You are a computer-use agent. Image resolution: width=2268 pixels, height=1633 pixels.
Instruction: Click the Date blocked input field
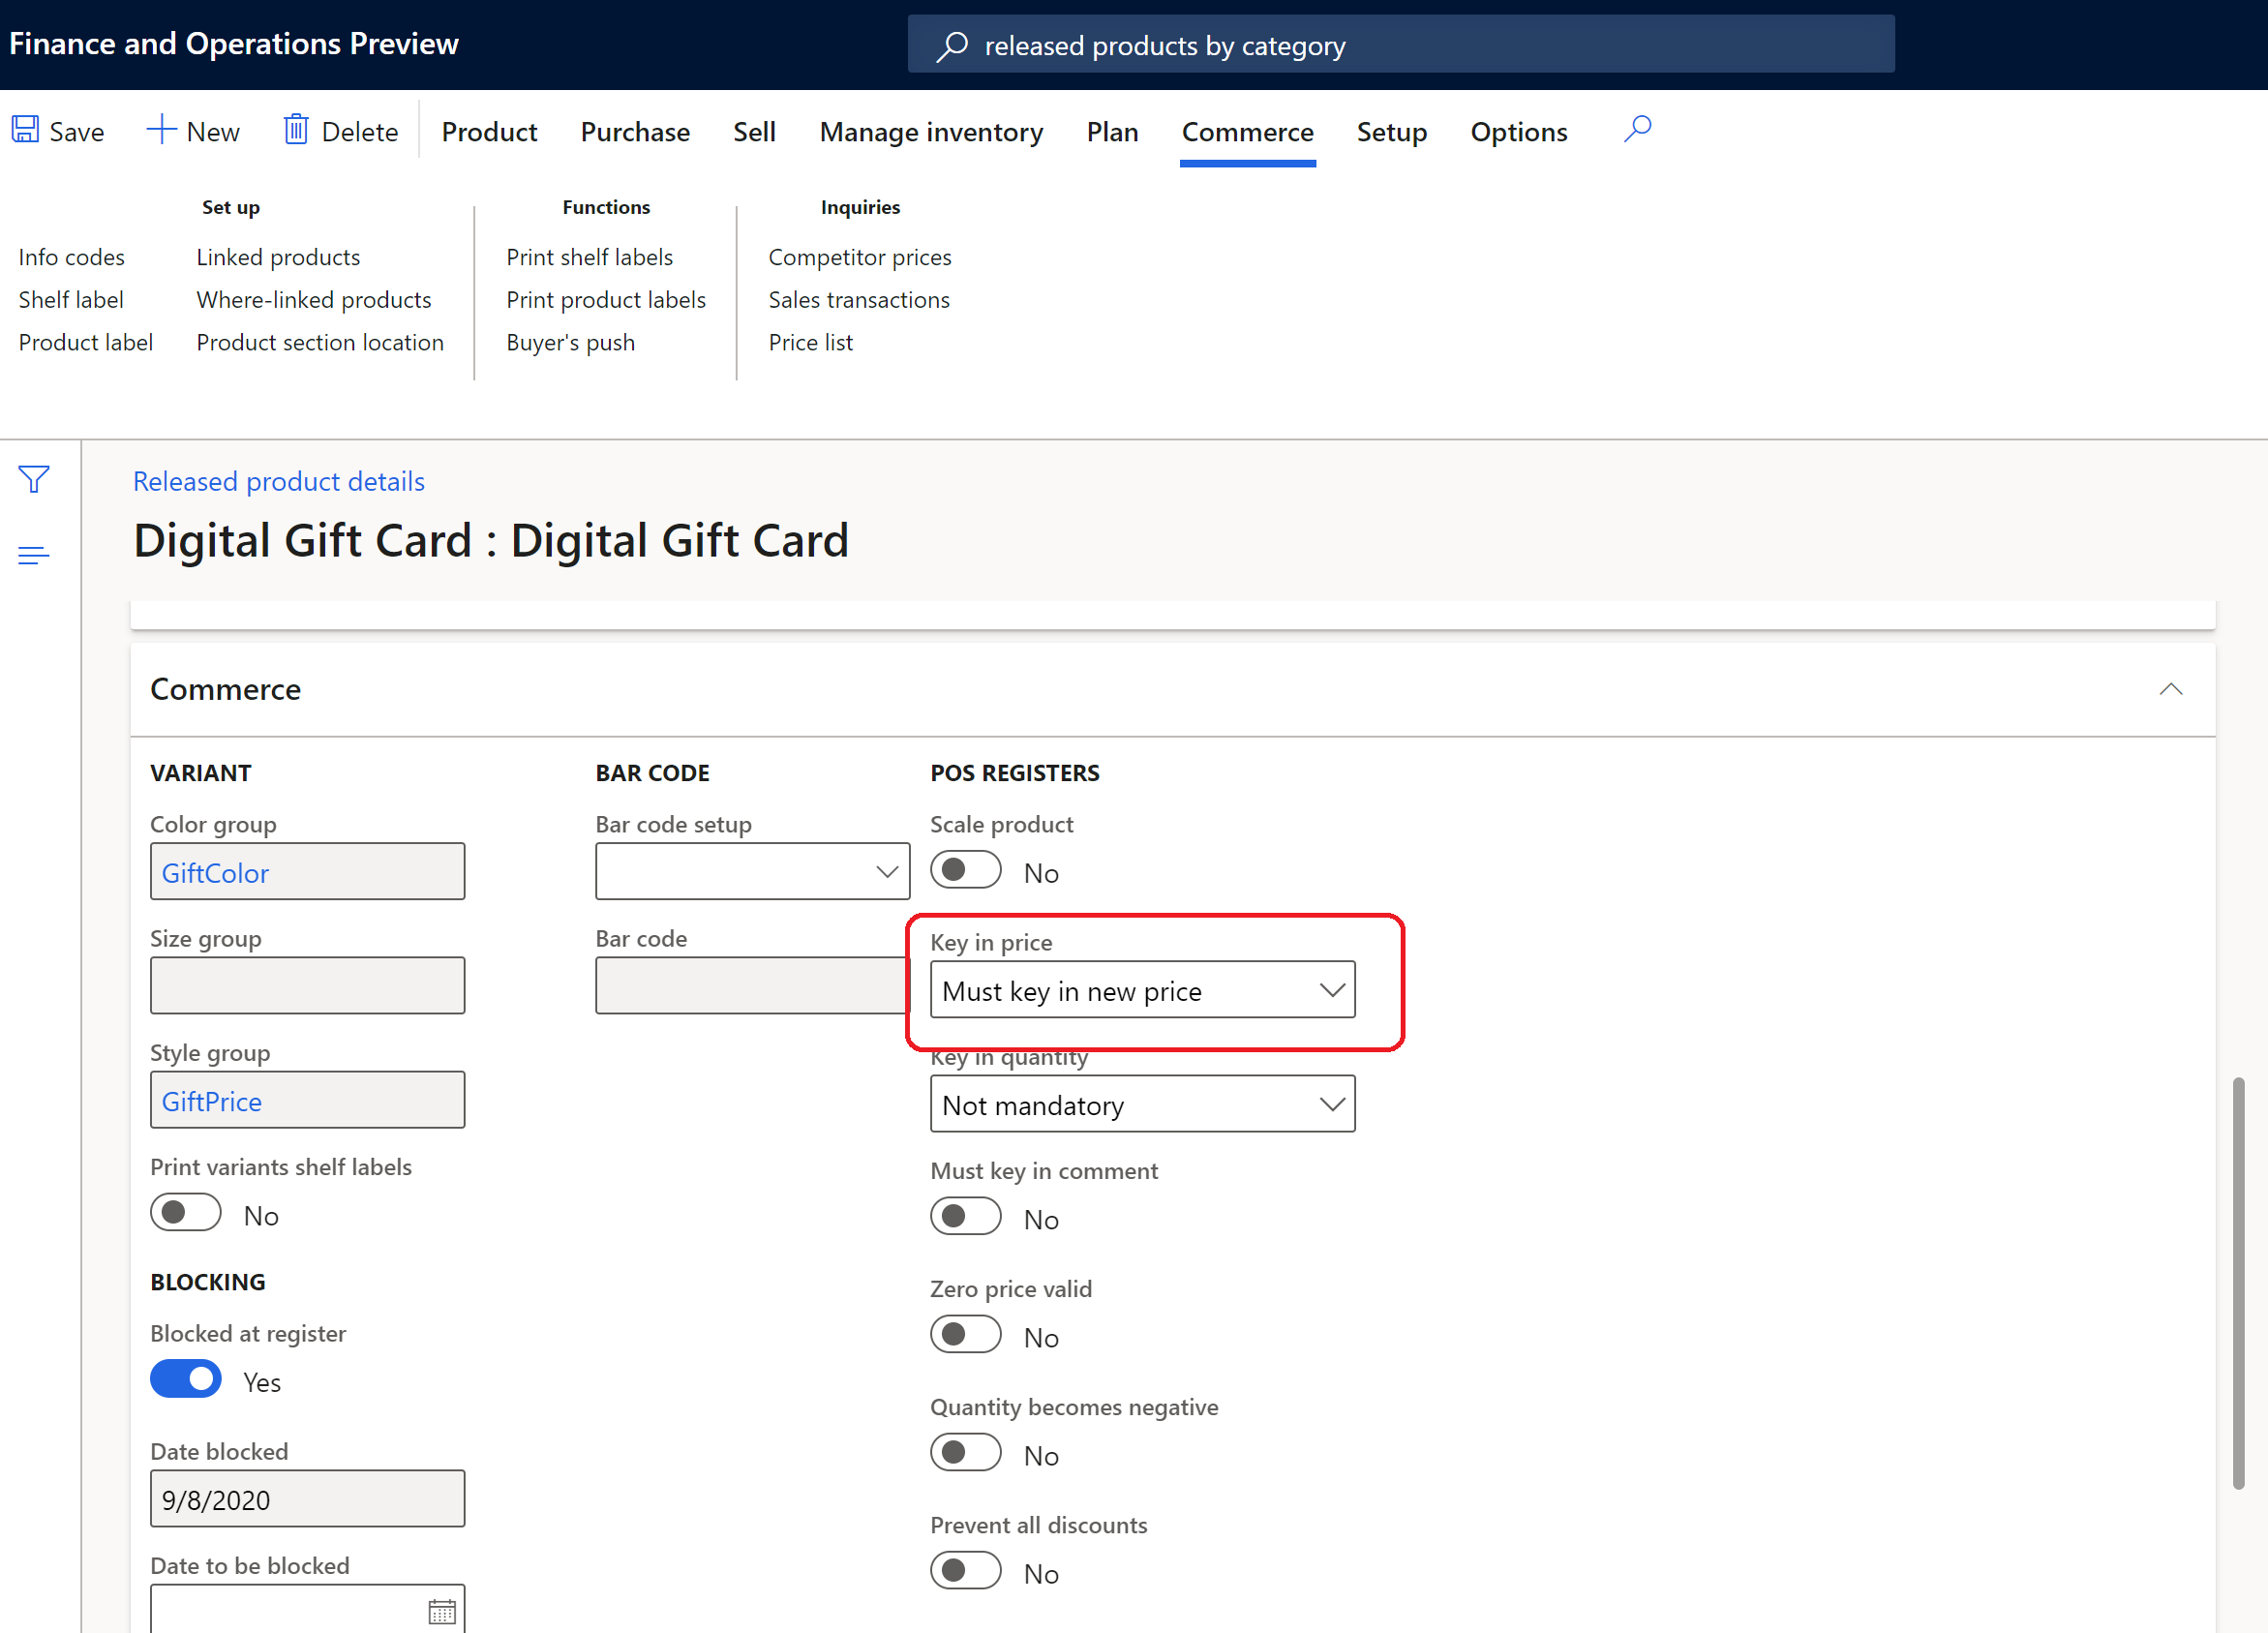coord(307,1499)
